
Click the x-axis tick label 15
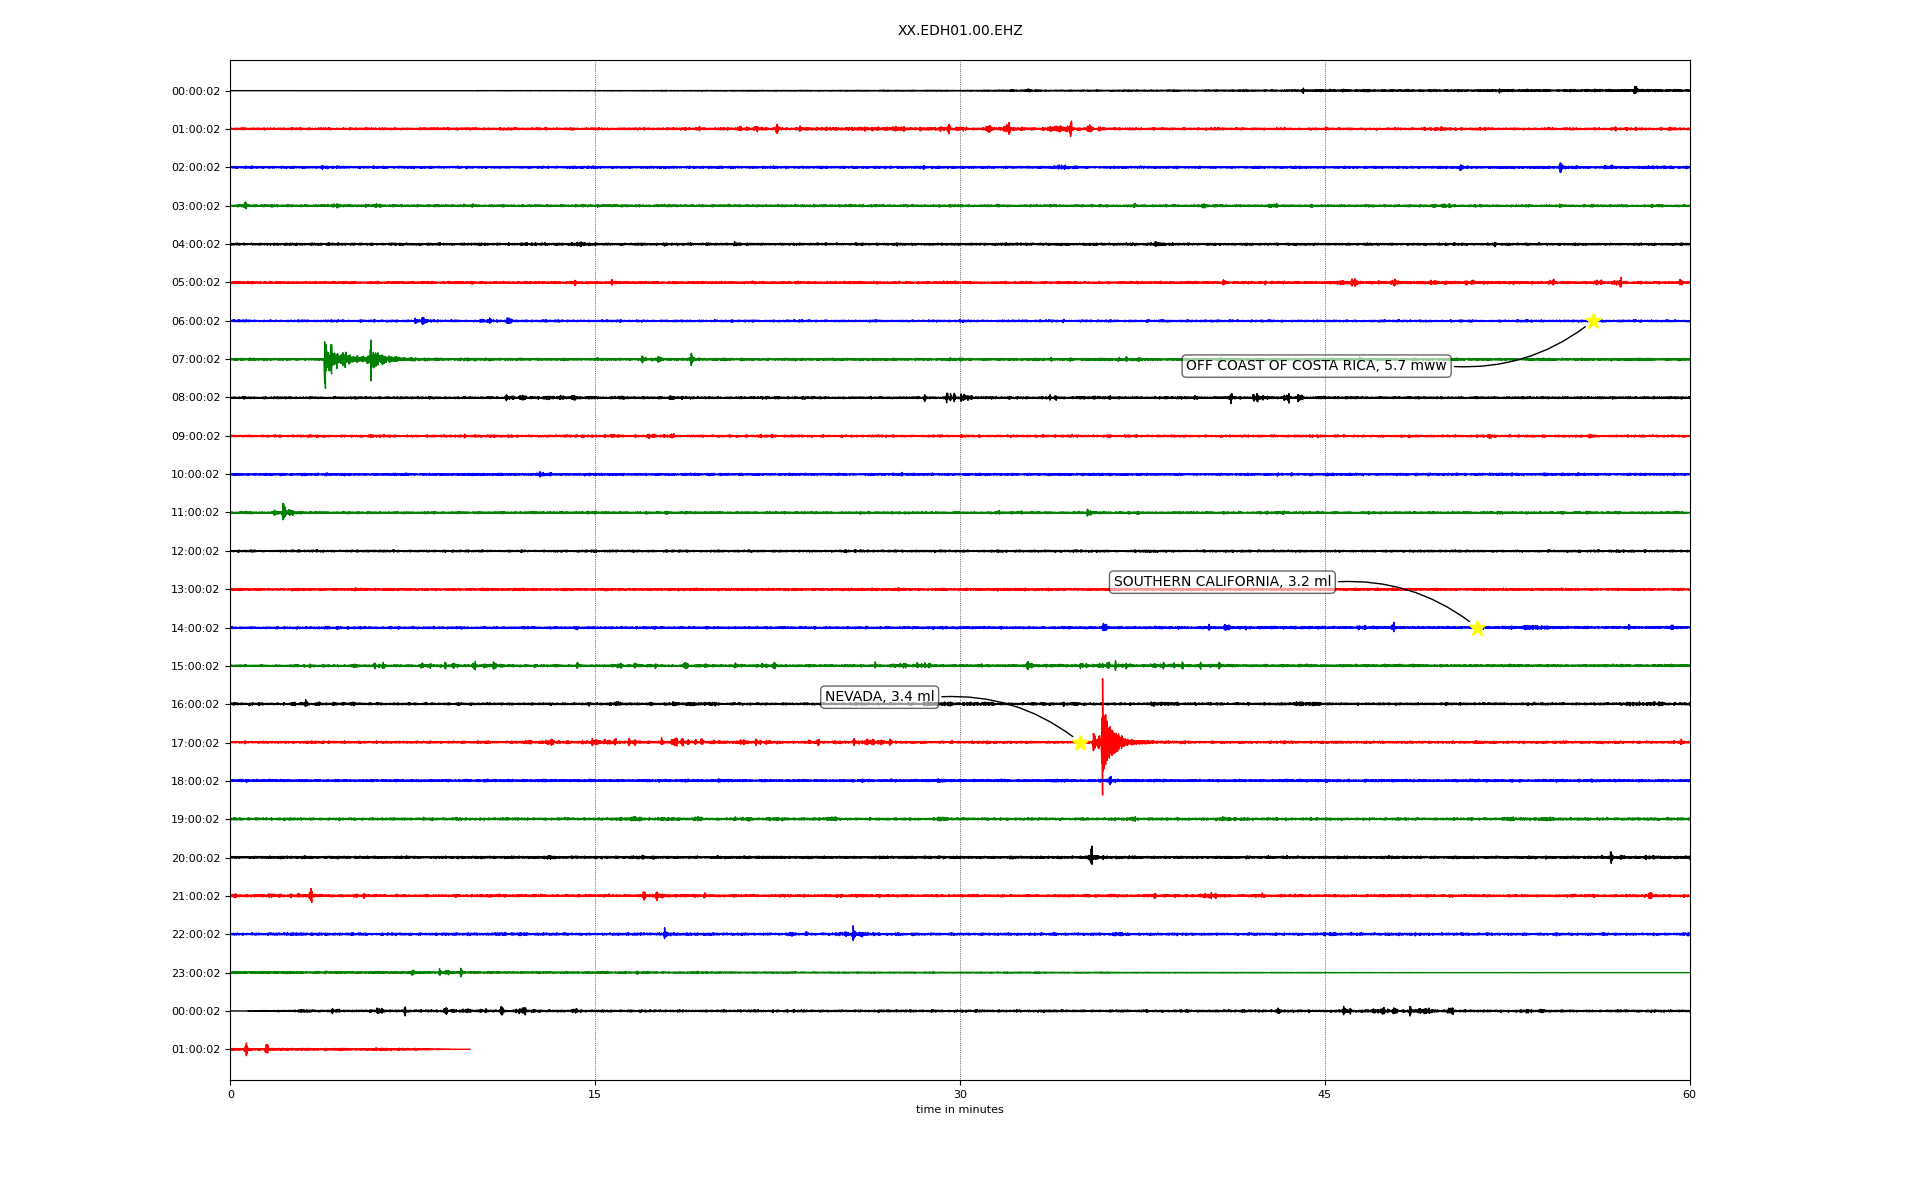click(x=595, y=1094)
